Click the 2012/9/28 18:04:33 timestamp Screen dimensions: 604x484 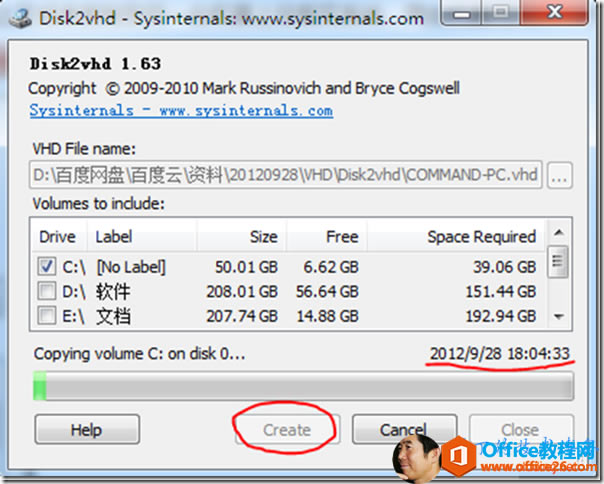pyautogui.click(x=500, y=353)
